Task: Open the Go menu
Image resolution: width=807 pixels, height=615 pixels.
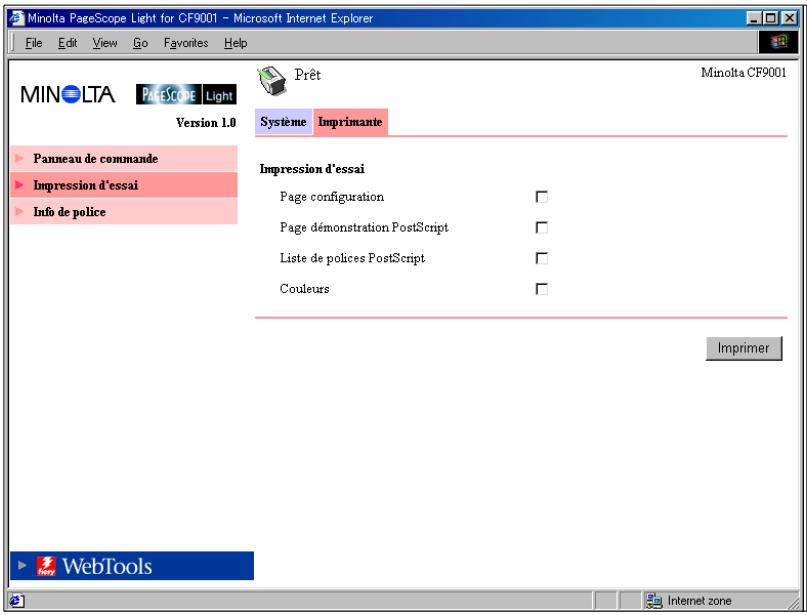Action: coord(141,43)
